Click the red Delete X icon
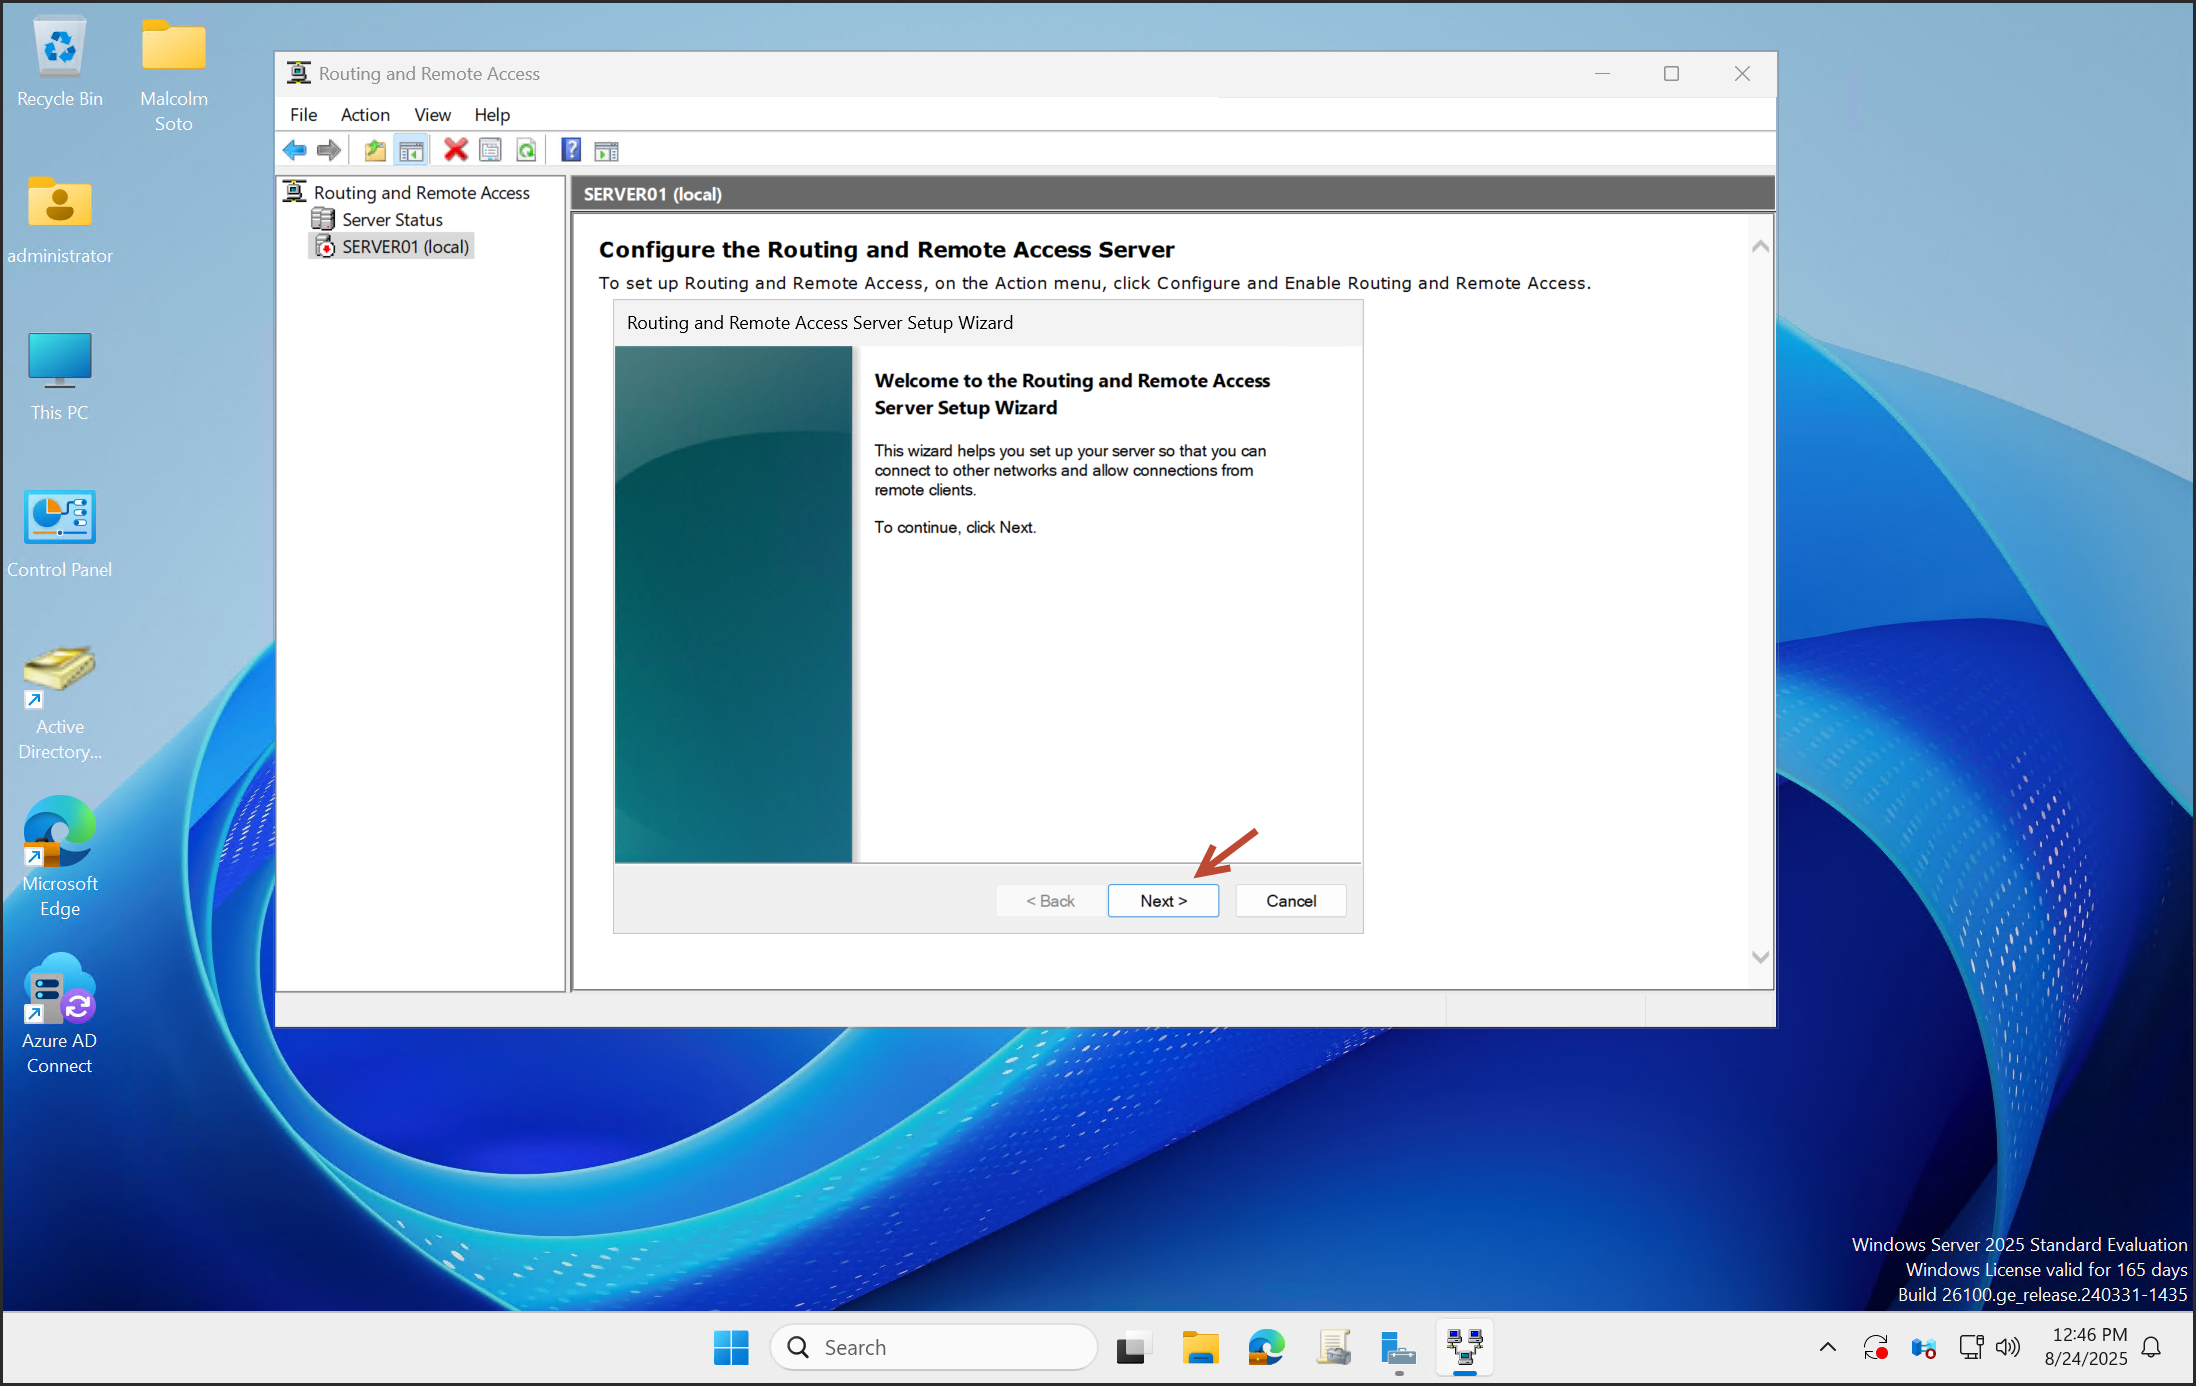This screenshot has height=1386, width=2196. tap(455, 151)
